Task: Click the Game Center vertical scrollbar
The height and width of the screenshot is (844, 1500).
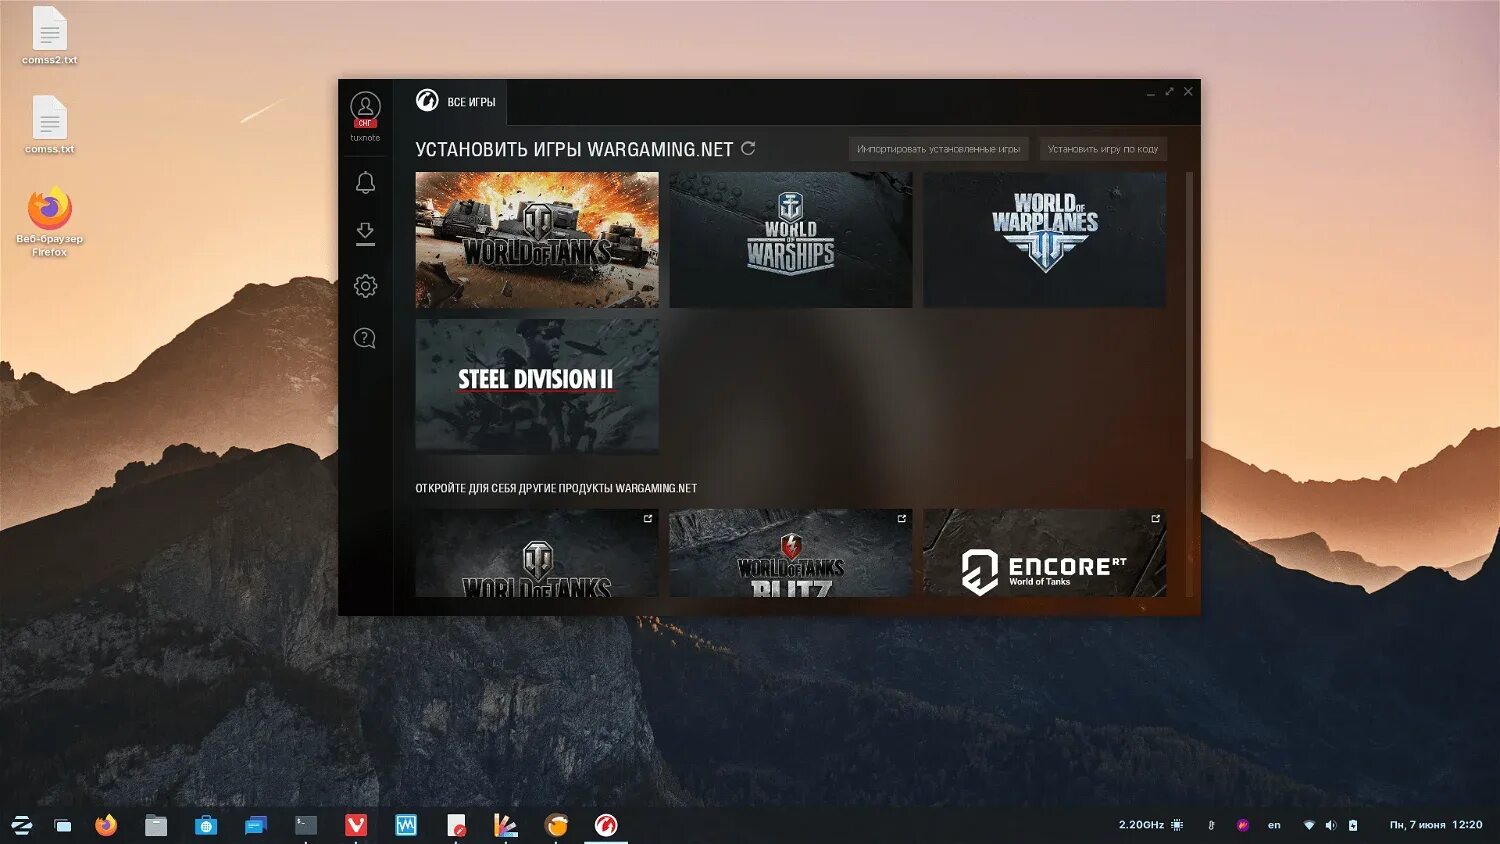Action: point(1189,315)
